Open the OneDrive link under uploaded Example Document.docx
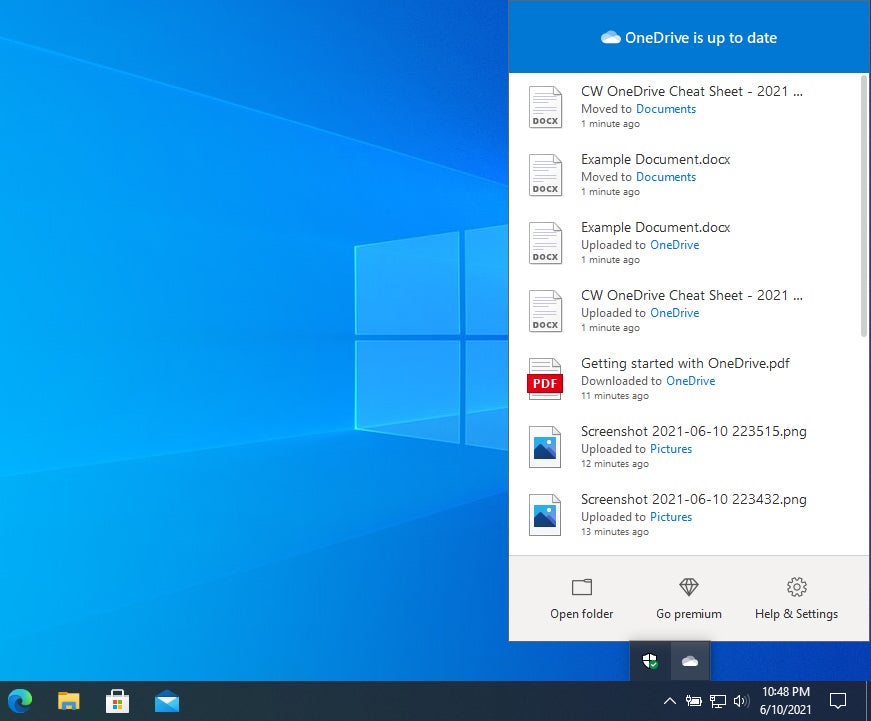The width and height of the screenshot is (871, 721). coord(675,245)
